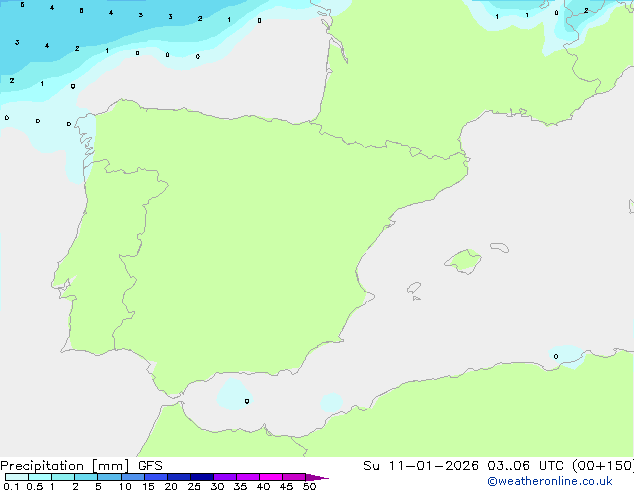The width and height of the screenshot is (634, 490).
Task: Pick the 20–25 mm legend swatch
Action: (178, 477)
